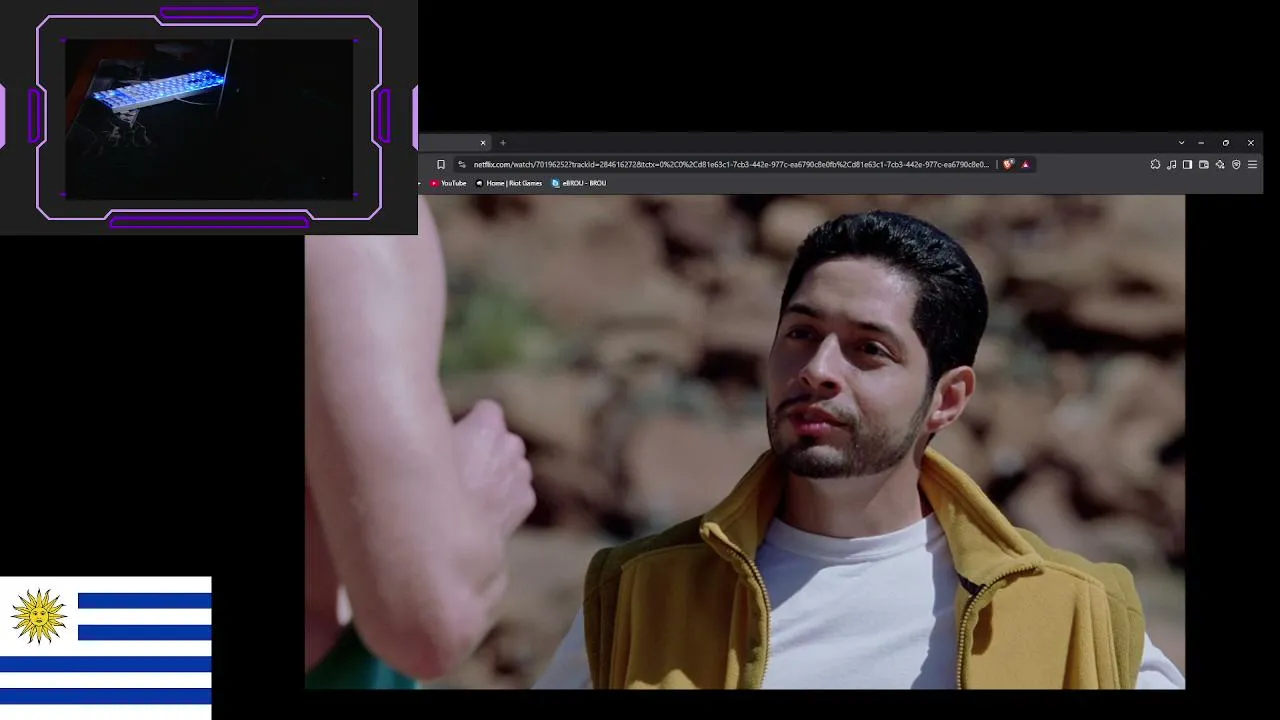This screenshot has height=720, width=1280.
Task: Expand the tab search dropdown arrow
Action: tap(1181, 143)
